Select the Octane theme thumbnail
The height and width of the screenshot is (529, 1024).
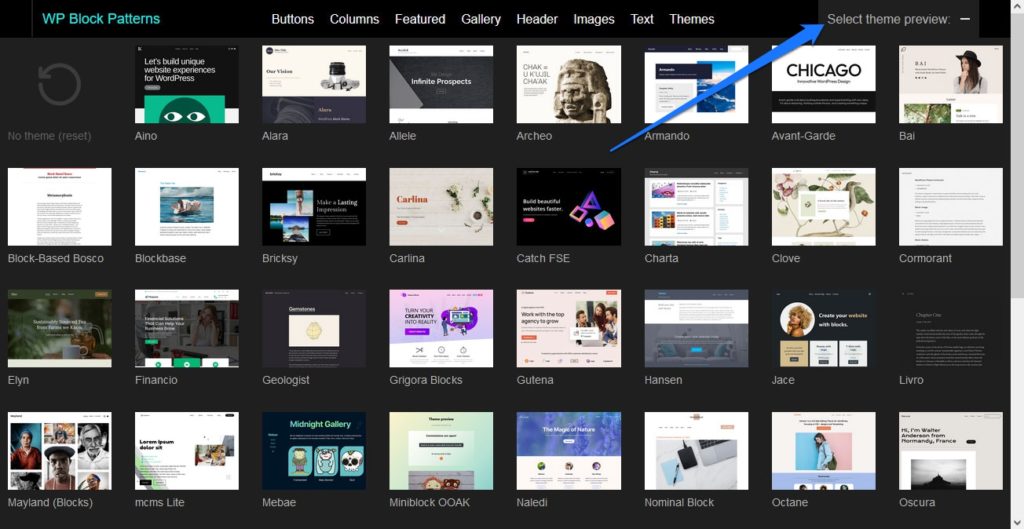coord(824,451)
